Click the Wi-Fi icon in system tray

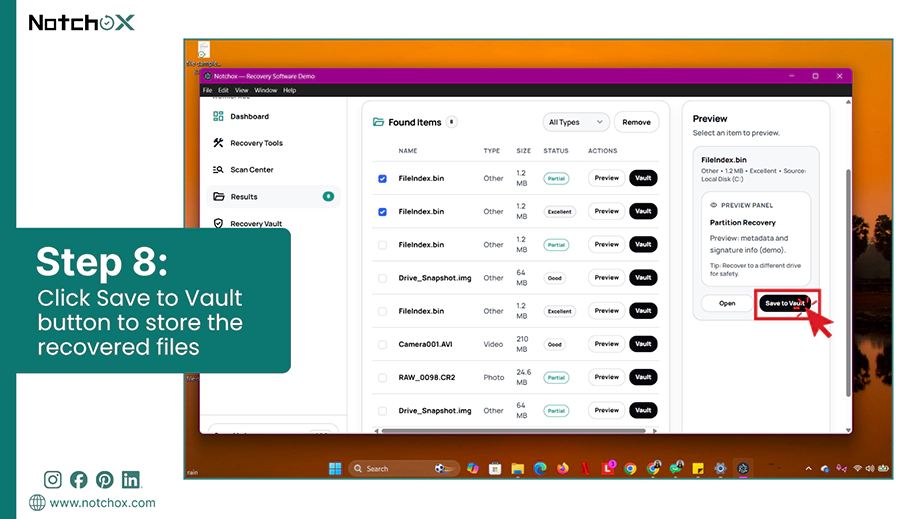857,468
